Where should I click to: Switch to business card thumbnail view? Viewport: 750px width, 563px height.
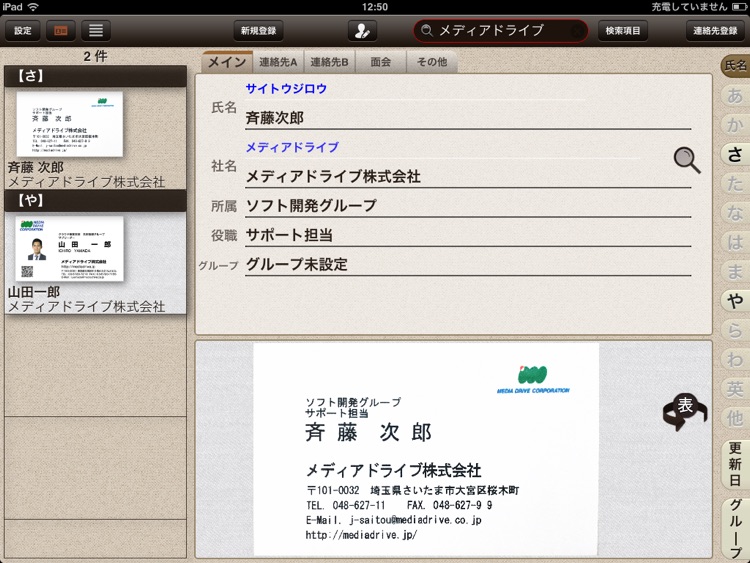click(61, 31)
